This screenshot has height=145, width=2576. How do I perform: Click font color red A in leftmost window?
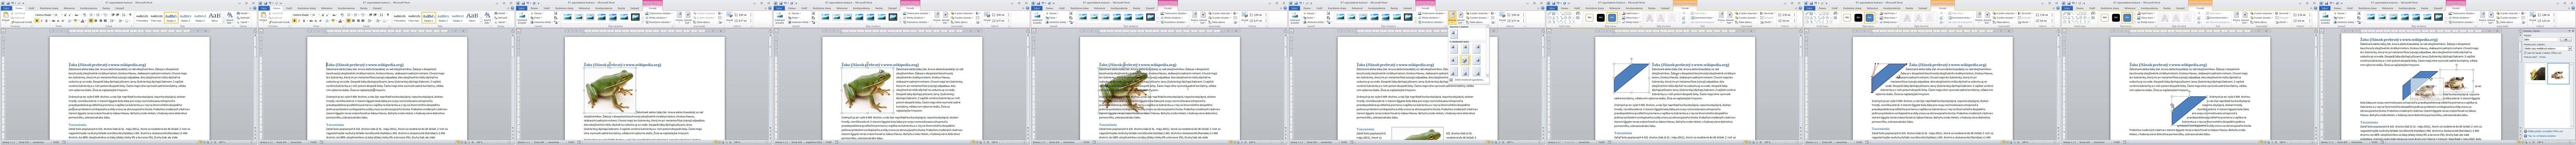pyautogui.click(x=82, y=21)
